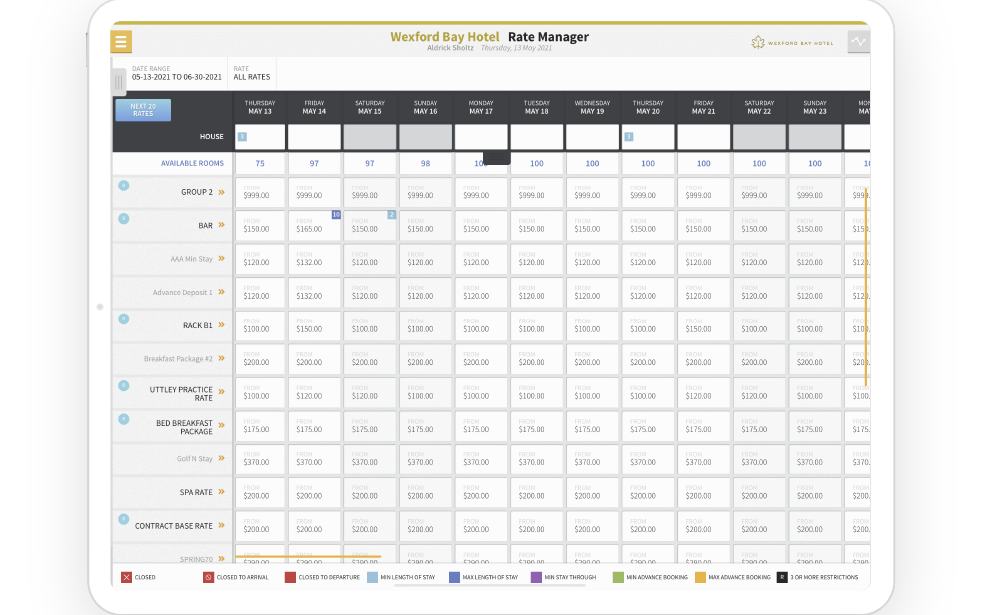Click the House cell for Tuesday May 18
The image size is (983, 615).
click(537, 137)
